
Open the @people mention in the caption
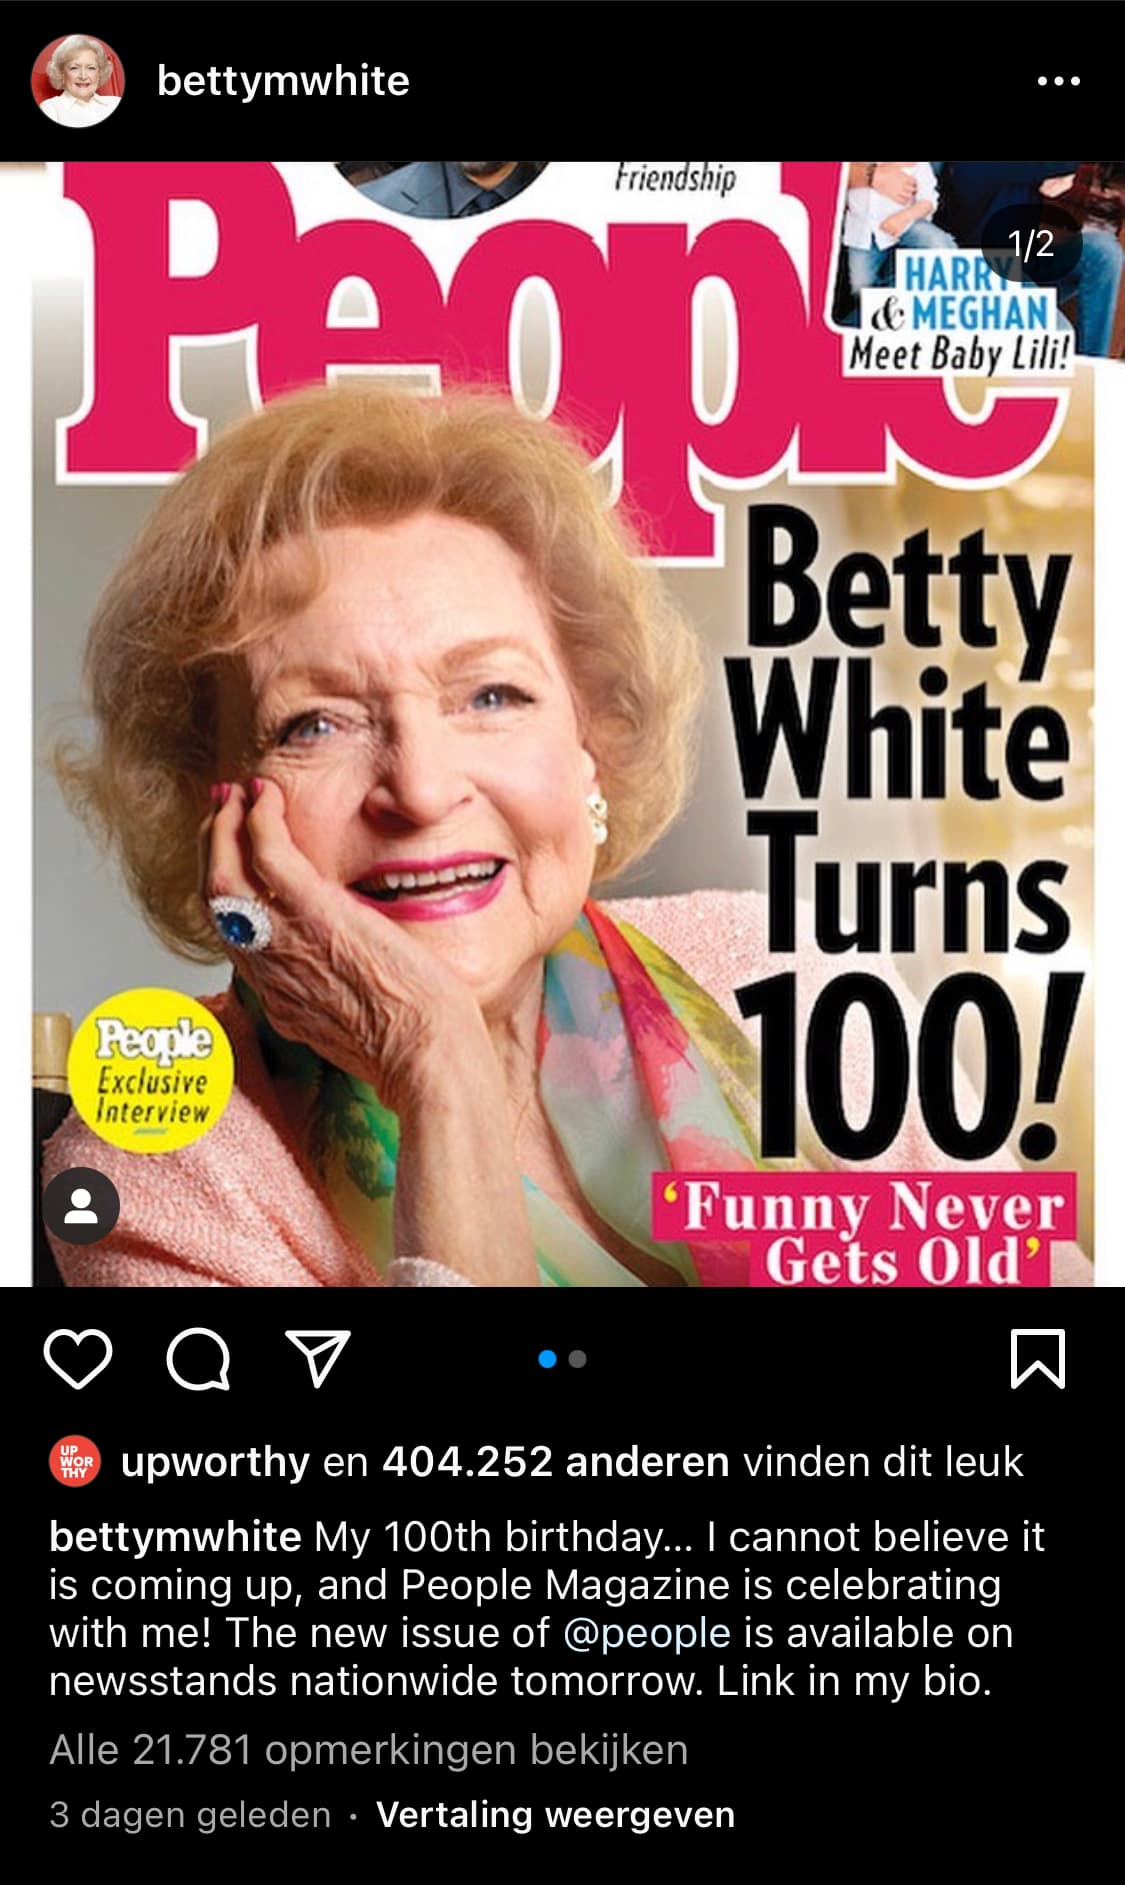[647, 1633]
